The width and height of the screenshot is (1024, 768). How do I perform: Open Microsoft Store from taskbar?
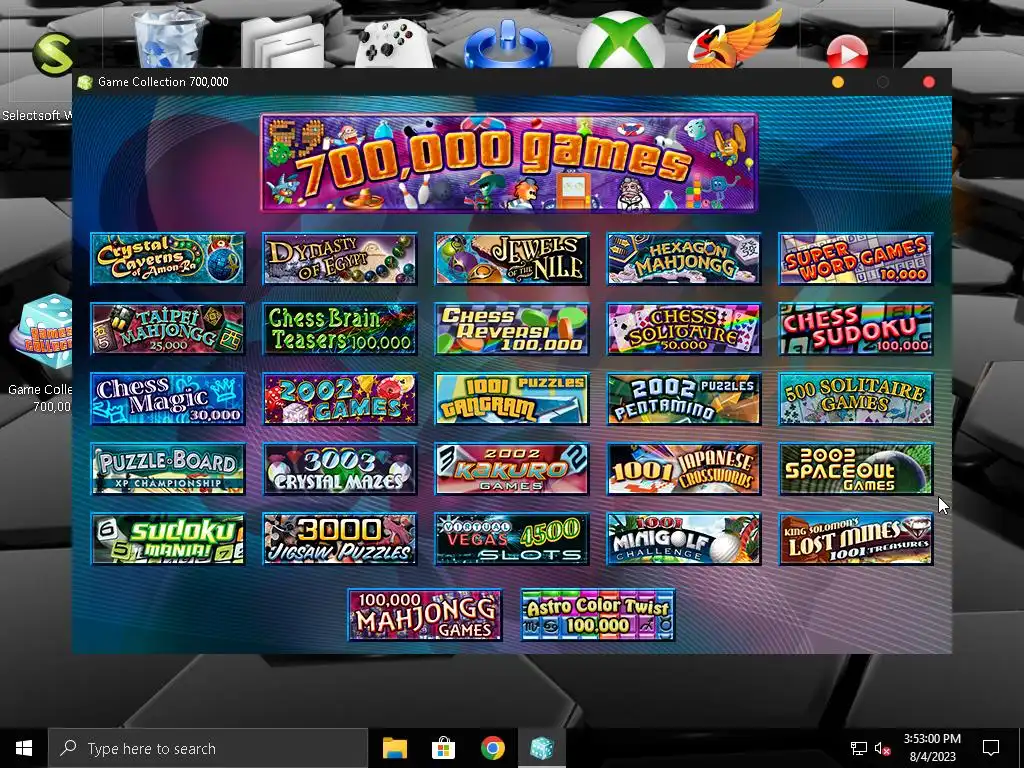coord(443,748)
